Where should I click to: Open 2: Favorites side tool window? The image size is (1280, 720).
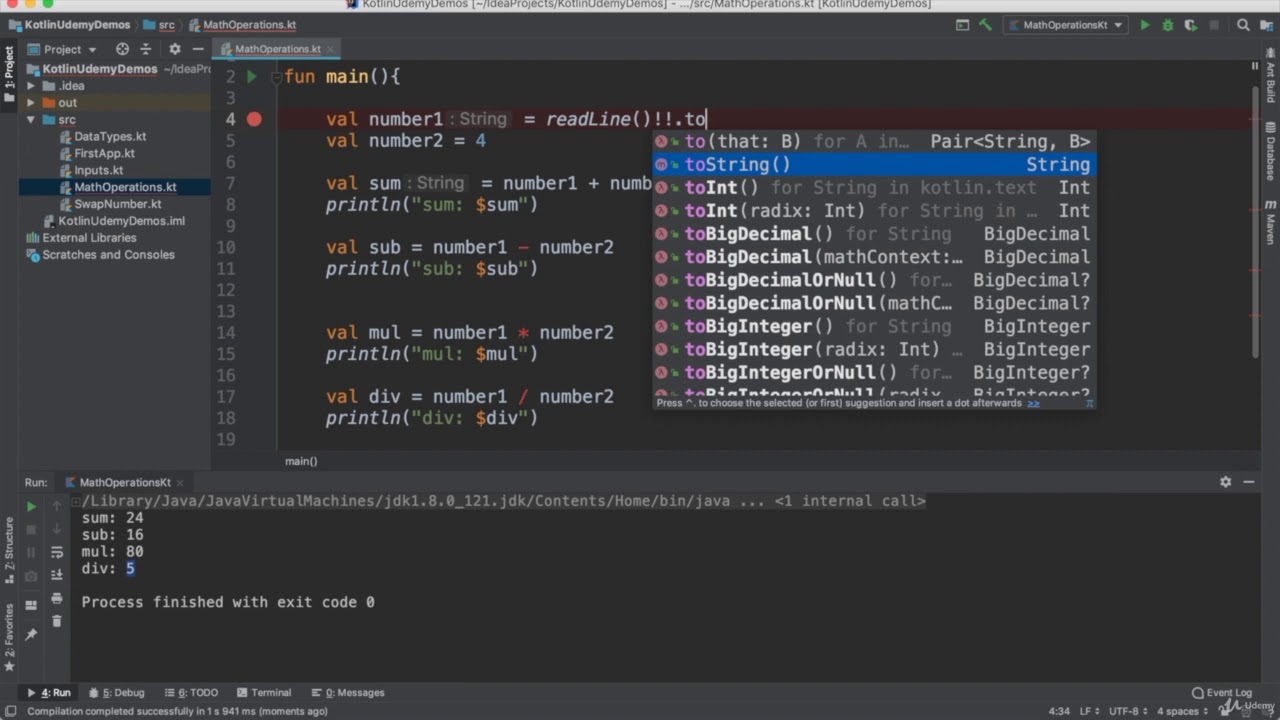9,637
